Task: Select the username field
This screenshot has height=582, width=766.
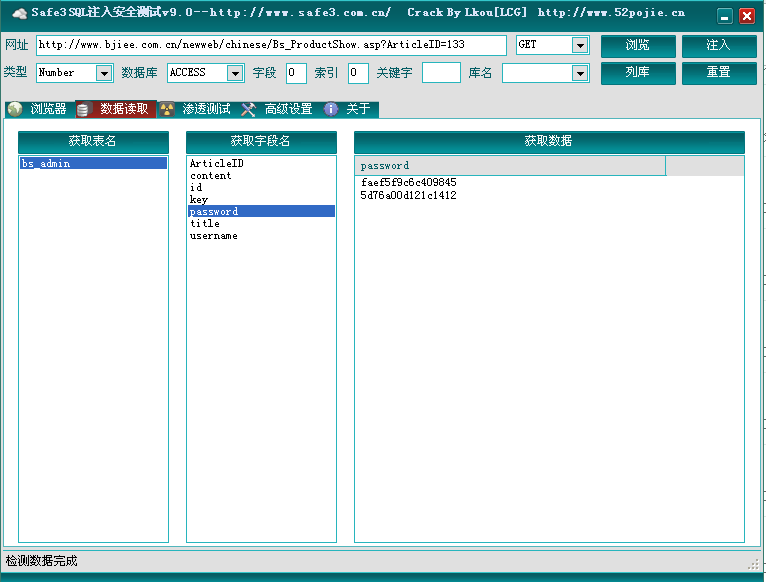Action: pos(261,236)
